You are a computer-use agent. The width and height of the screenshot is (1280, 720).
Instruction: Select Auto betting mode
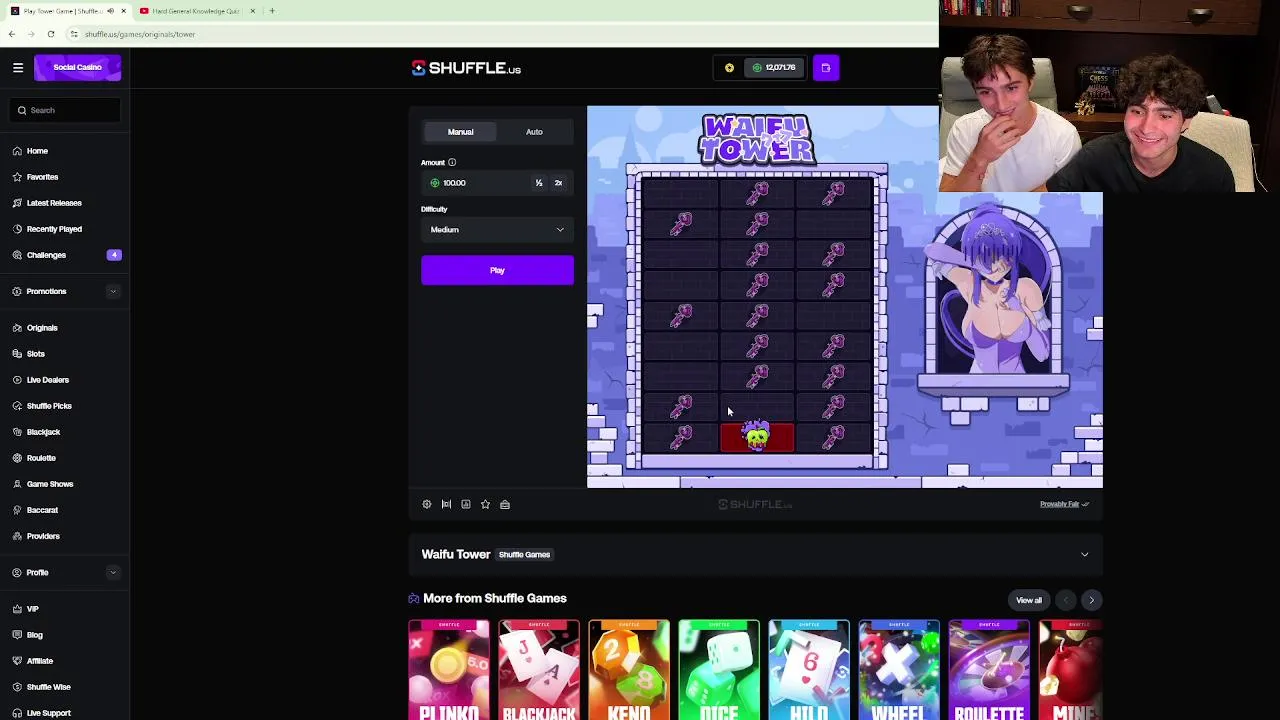click(x=534, y=132)
